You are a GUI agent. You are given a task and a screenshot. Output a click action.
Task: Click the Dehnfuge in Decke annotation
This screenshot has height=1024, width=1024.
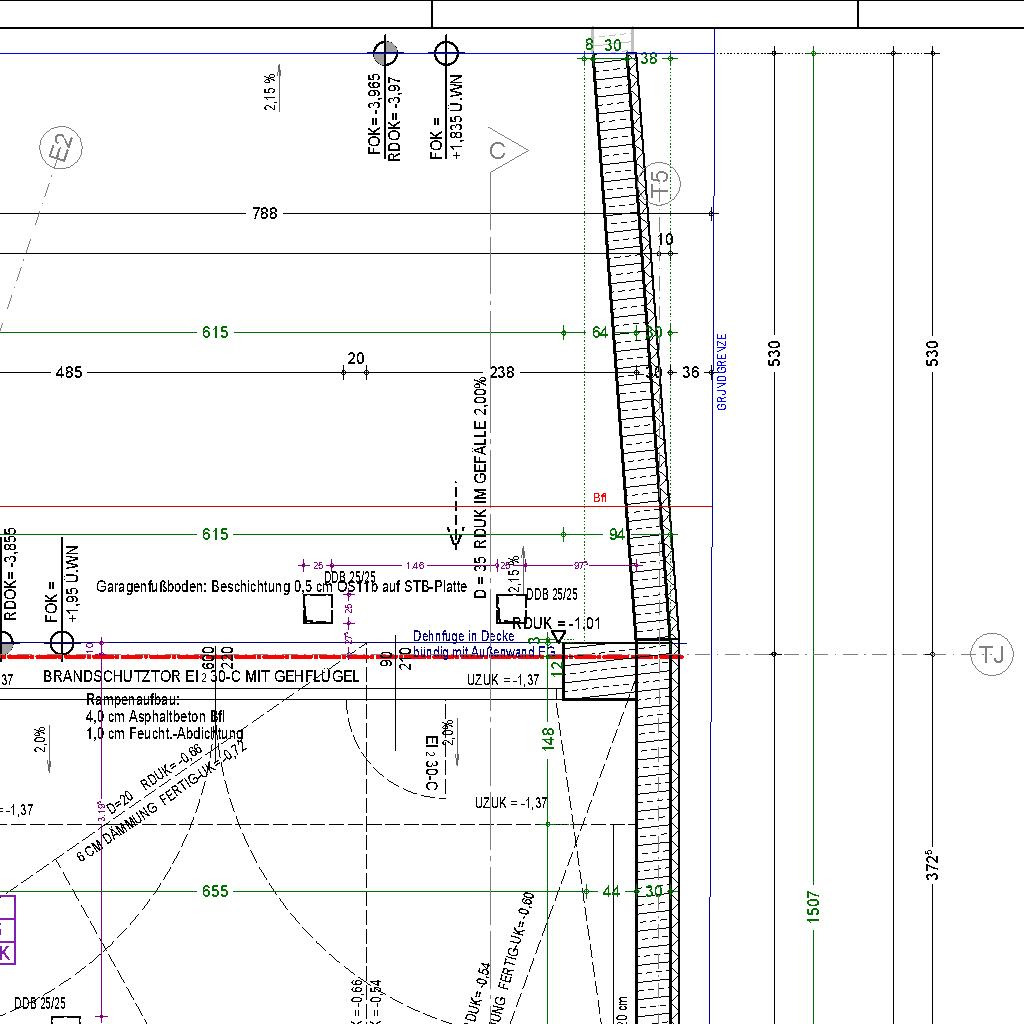tap(464, 636)
